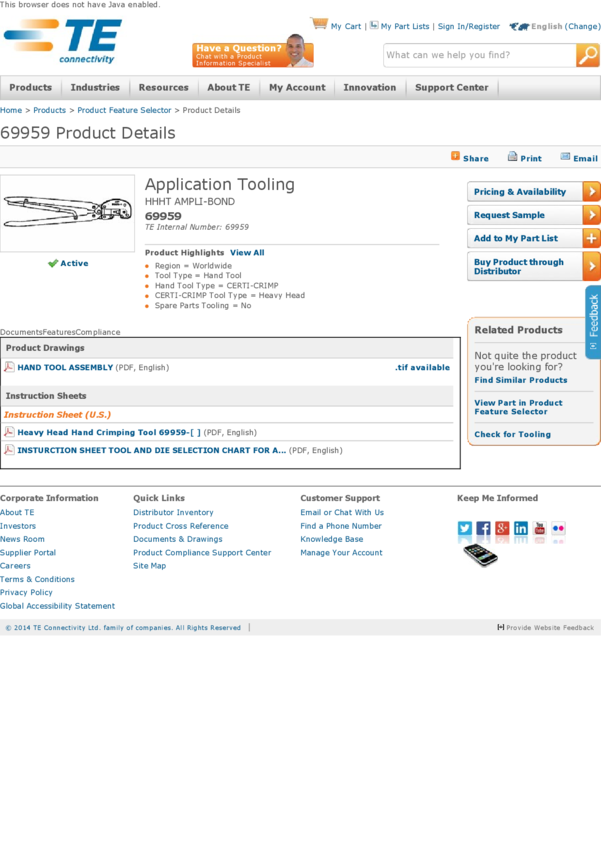Click PDF icon beside Heavy Head Hand Crimping Tool
This screenshot has width=601, height=850.
pyautogui.click(x=9, y=432)
